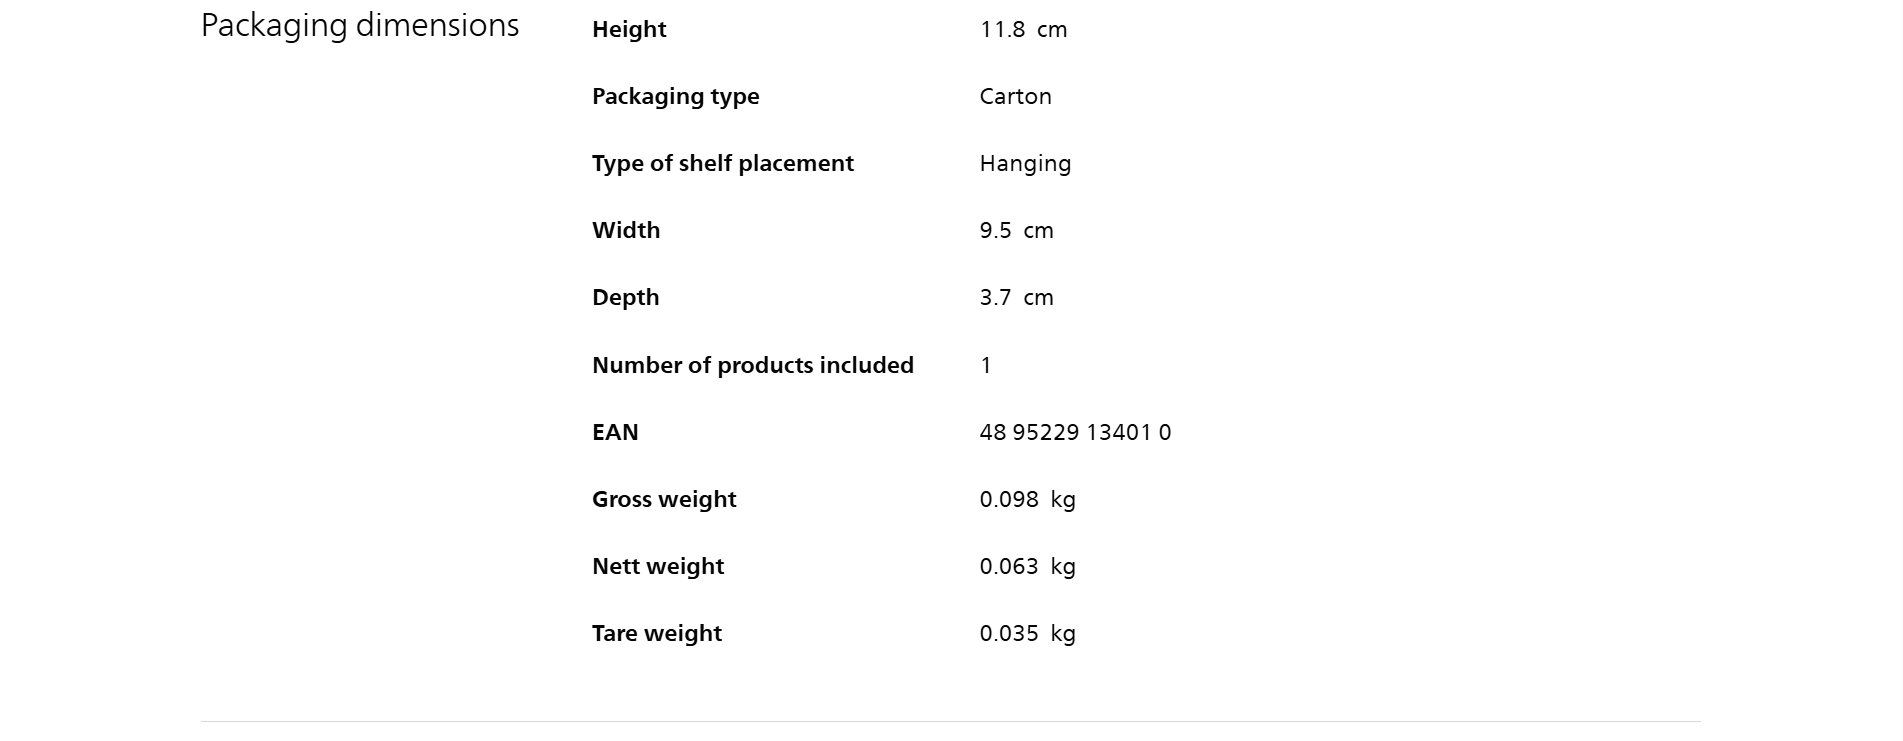Screen dimensions: 1903x741
Task: Select the 0.063 kg nett weight value
Action: coord(1027,567)
